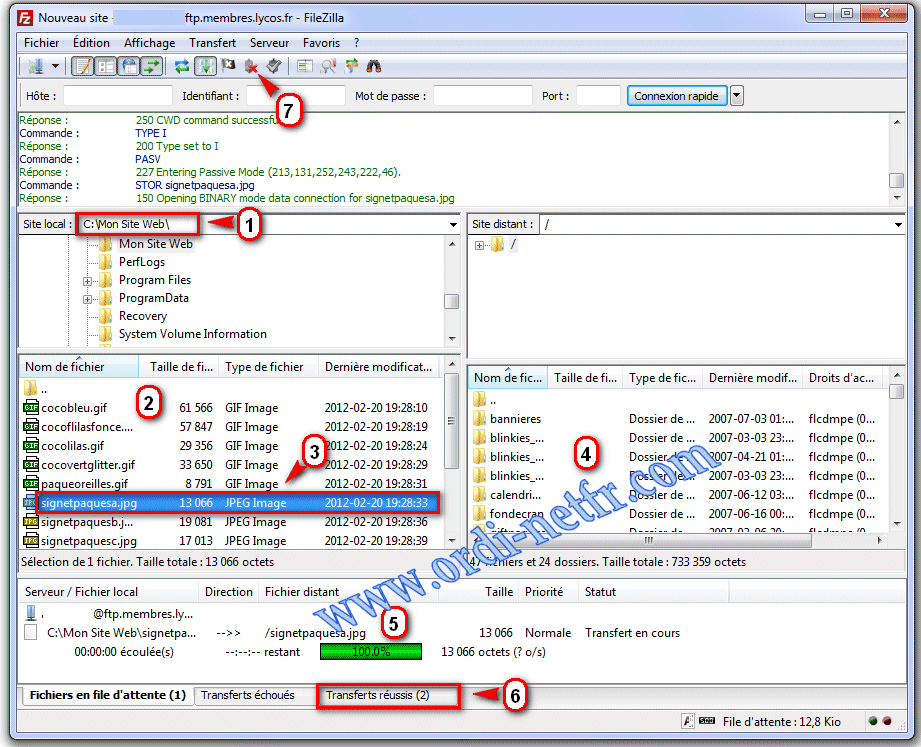The width and height of the screenshot is (921, 747).
Task: Click the green 100.0% transfer progress bar
Action: pyautogui.click(x=371, y=651)
